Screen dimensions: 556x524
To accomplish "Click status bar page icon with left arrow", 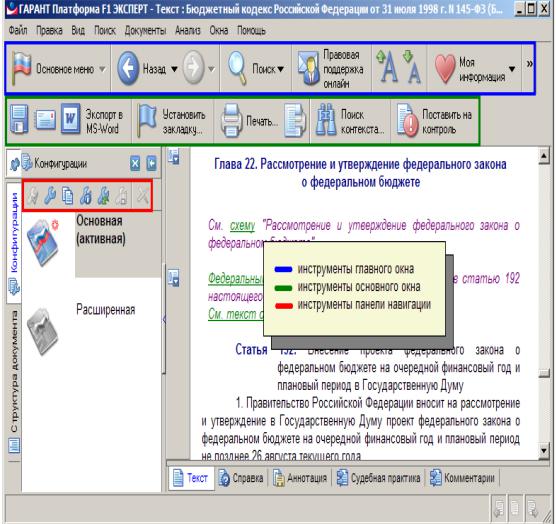I will click(499, 509).
